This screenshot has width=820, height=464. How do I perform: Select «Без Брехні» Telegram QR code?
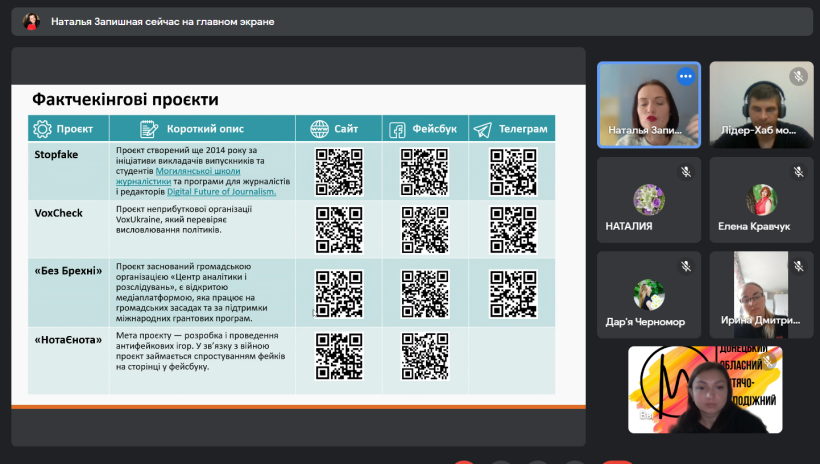coord(514,293)
